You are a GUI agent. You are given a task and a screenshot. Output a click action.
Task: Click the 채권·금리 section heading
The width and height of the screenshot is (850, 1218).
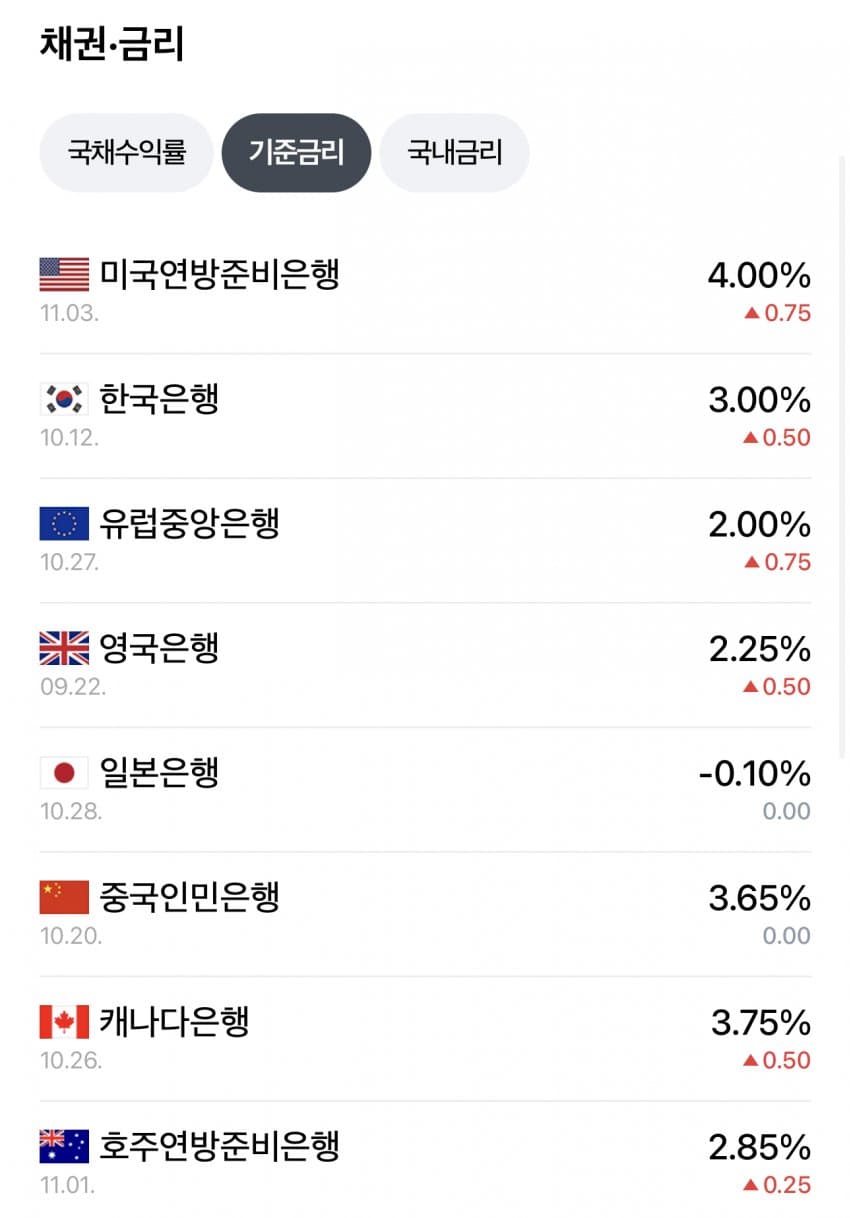click(112, 45)
